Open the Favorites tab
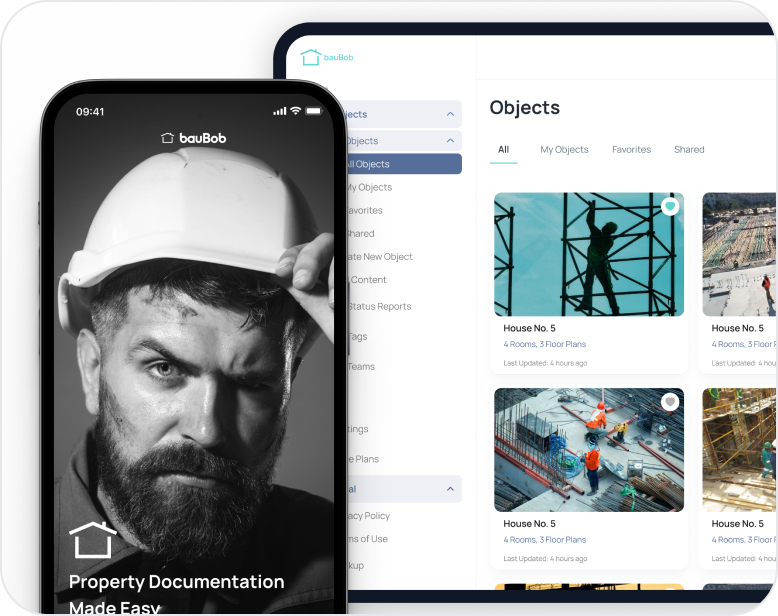Screen dimensions: 778x616 631,149
